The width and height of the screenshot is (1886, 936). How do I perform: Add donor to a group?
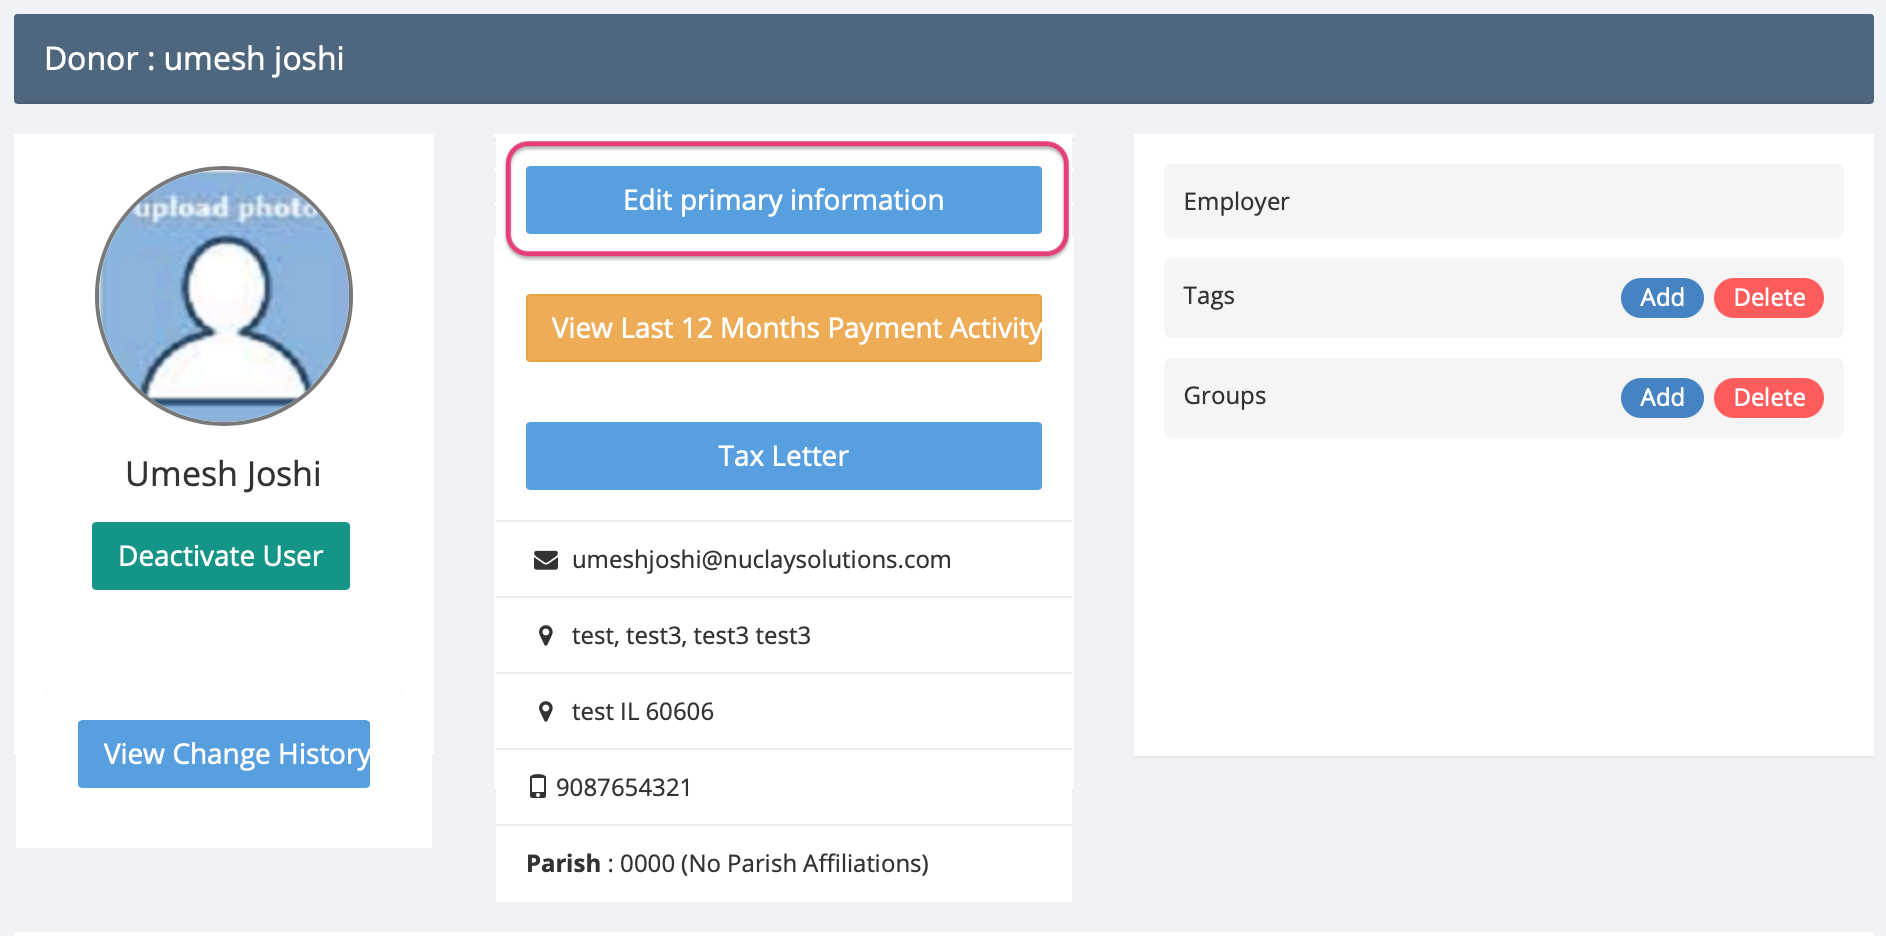pos(1662,398)
